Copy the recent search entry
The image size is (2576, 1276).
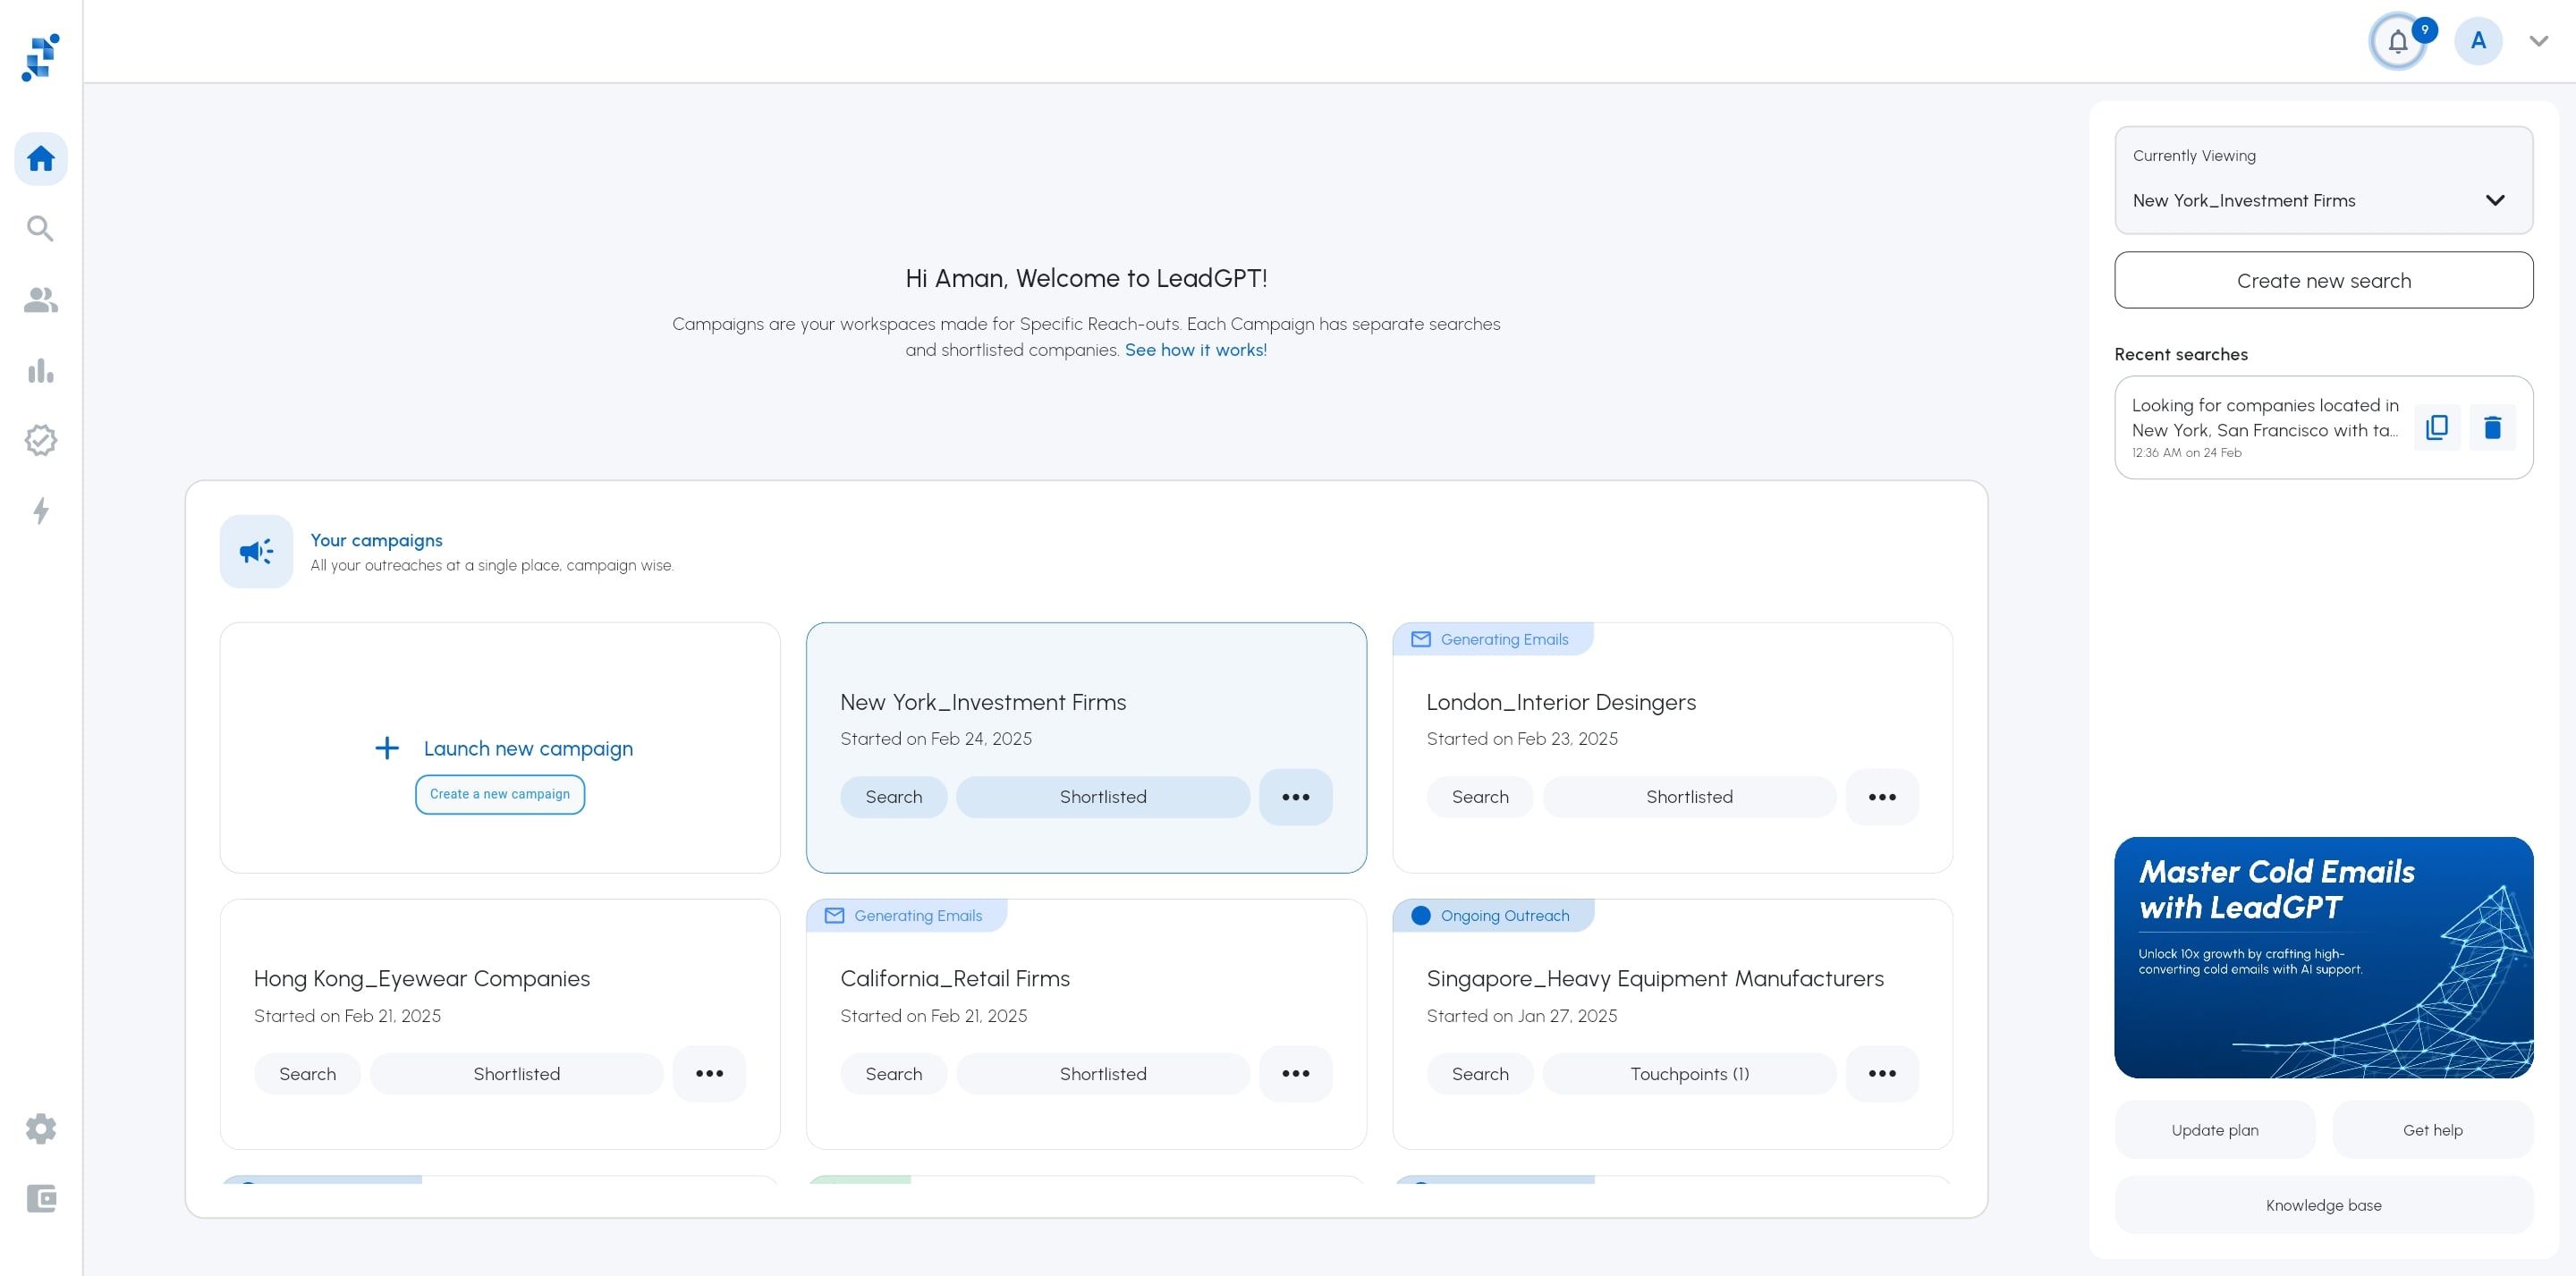(2437, 427)
